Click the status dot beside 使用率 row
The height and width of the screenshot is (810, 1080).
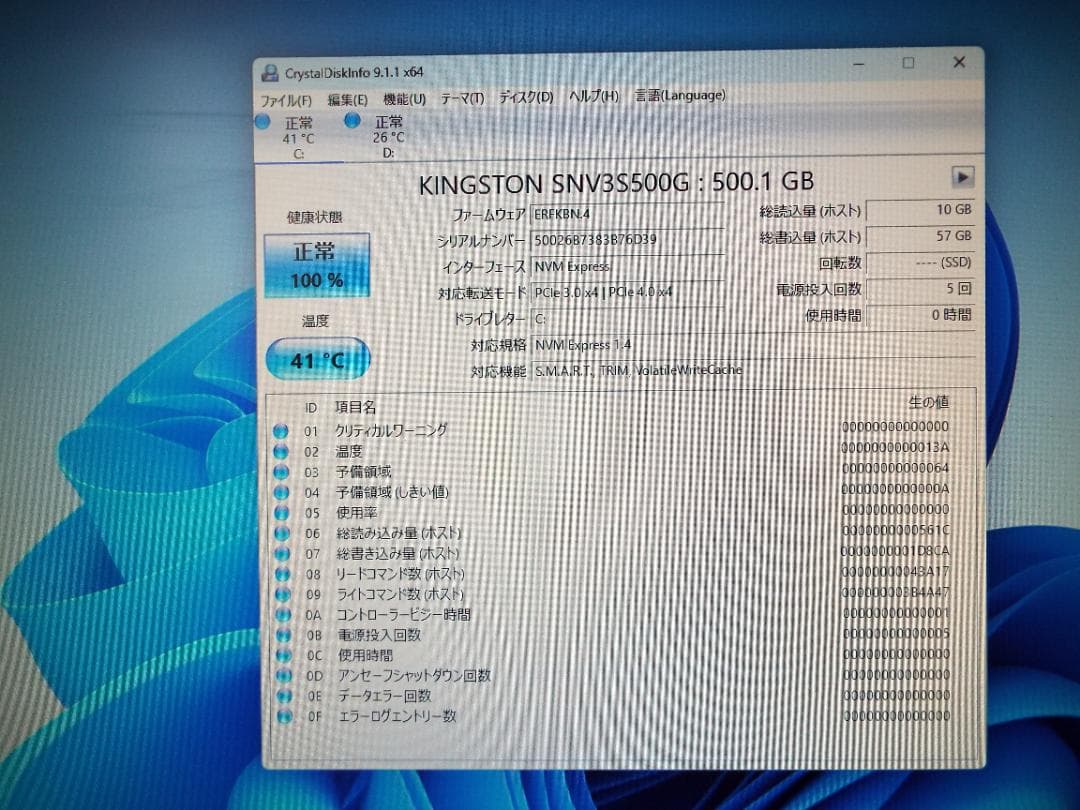pyautogui.click(x=282, y=512)
